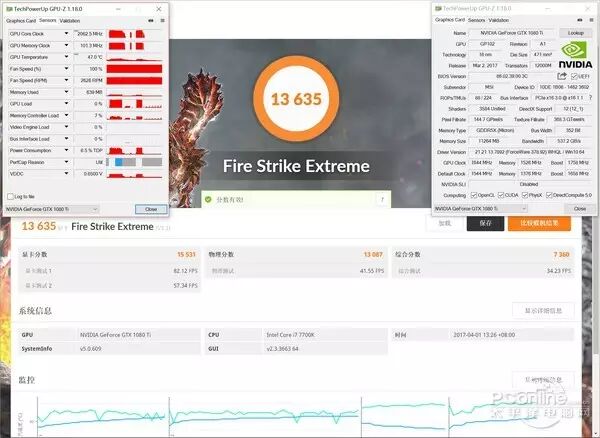The image size is (600, 438).
Task: Open GPU Core Clock sensor dropdown arrow
Action: (x=66, y=34)
